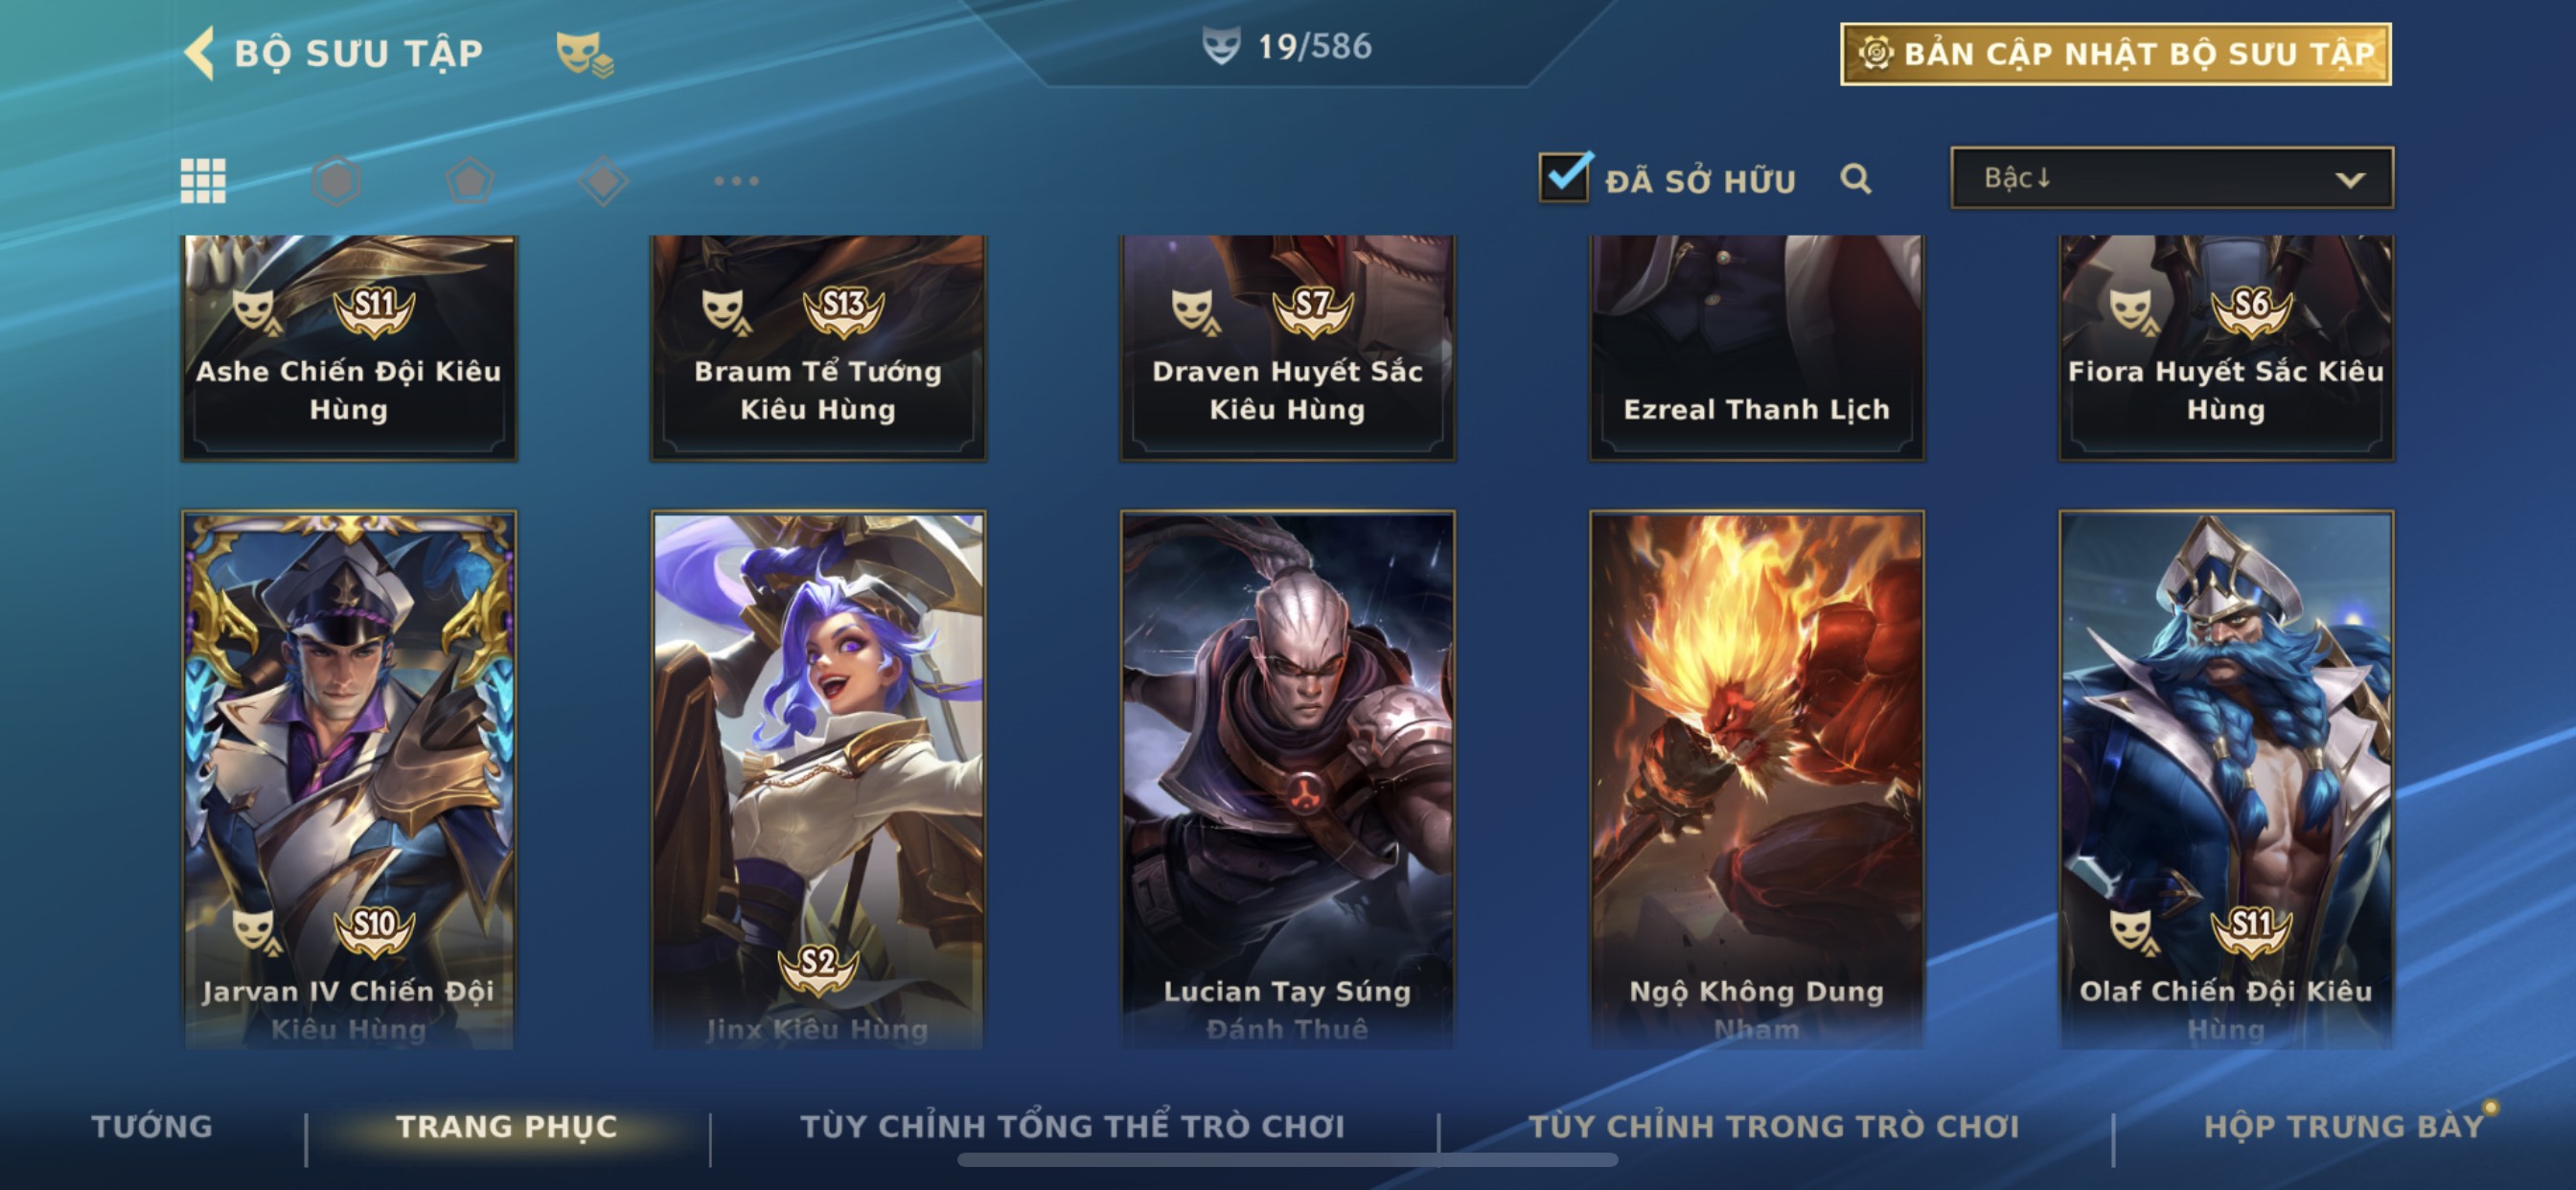Switch to the Tướng tab
2576x1190 pixels.
(152, 1126)
